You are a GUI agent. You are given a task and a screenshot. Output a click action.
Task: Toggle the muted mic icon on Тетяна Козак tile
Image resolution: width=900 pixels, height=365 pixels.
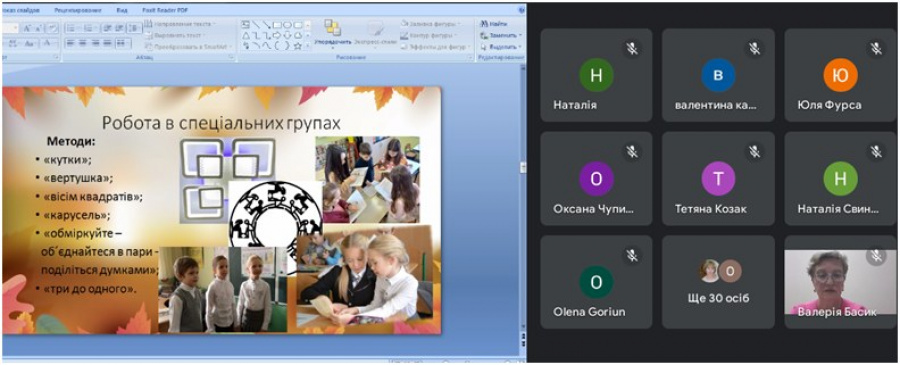pos(754,152)
